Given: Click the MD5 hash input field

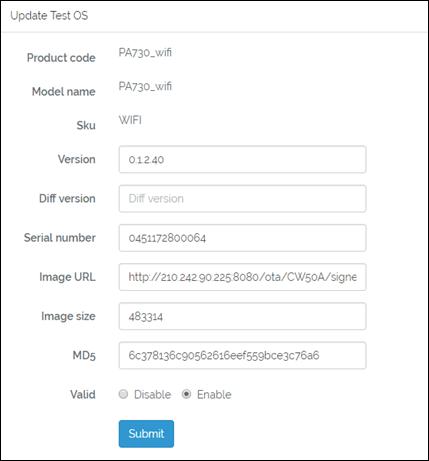Looking at the screenshot, I should point(242,355).
